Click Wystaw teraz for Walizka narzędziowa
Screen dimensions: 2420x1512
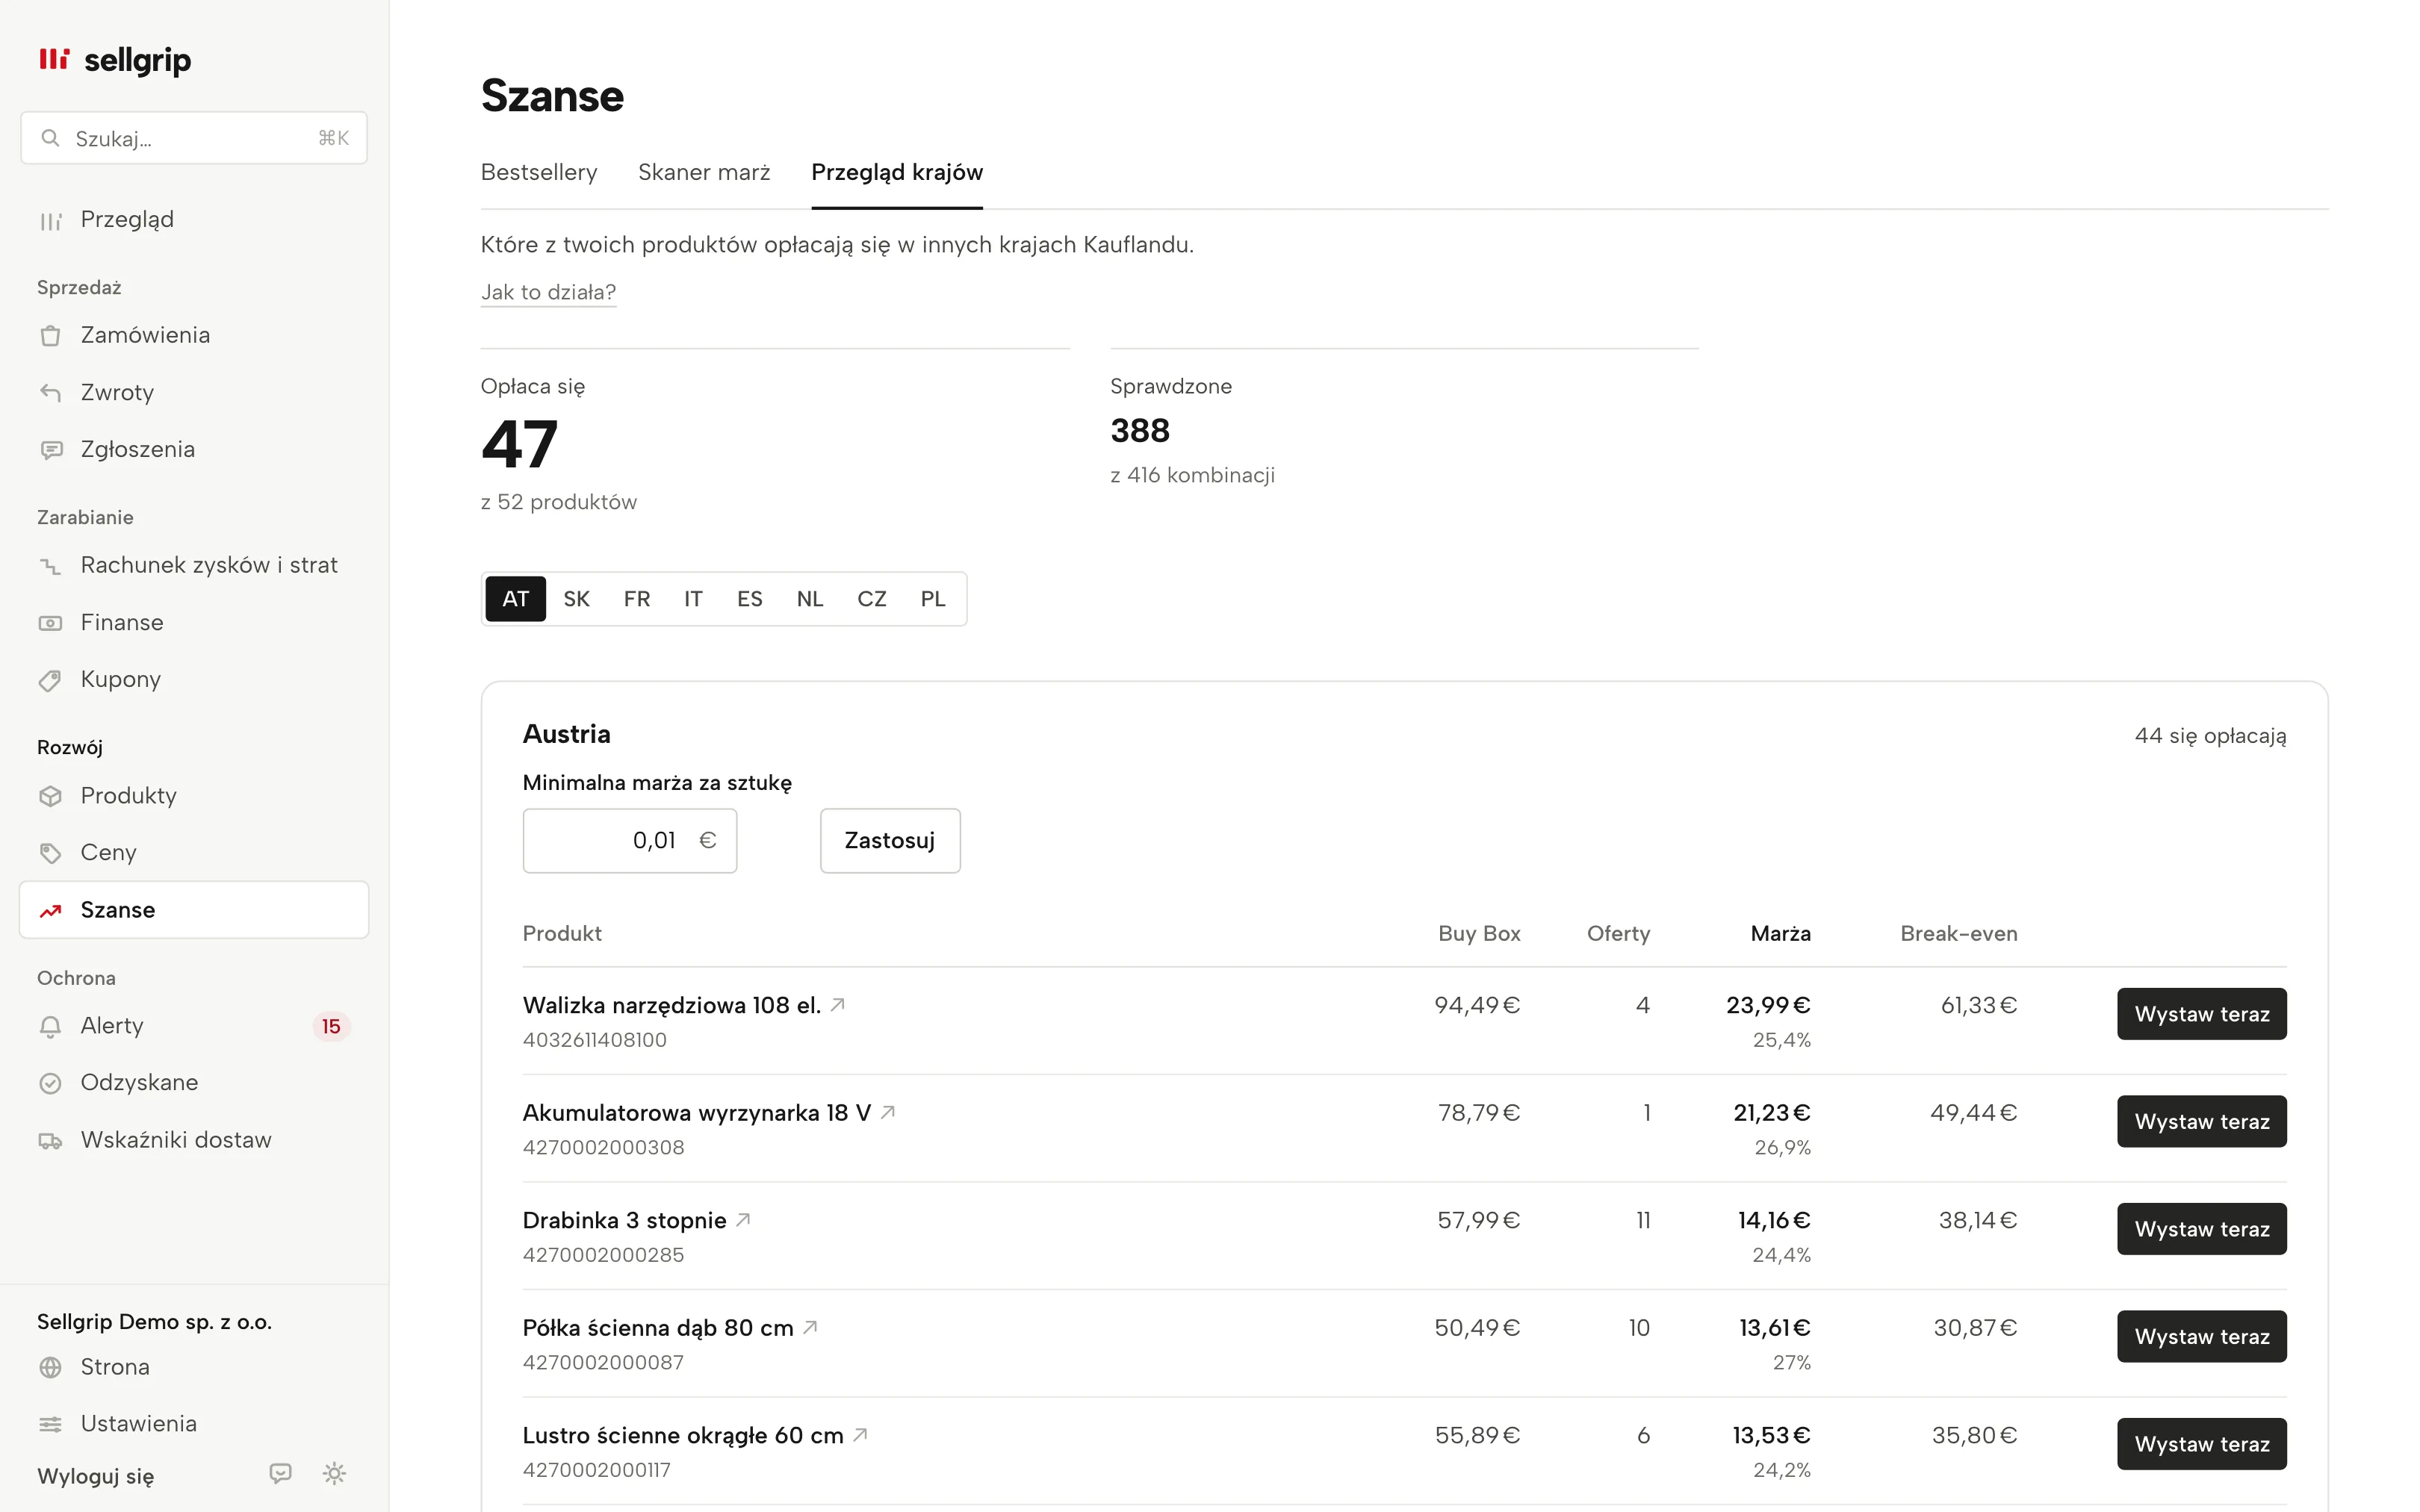click(2201, 1014)
